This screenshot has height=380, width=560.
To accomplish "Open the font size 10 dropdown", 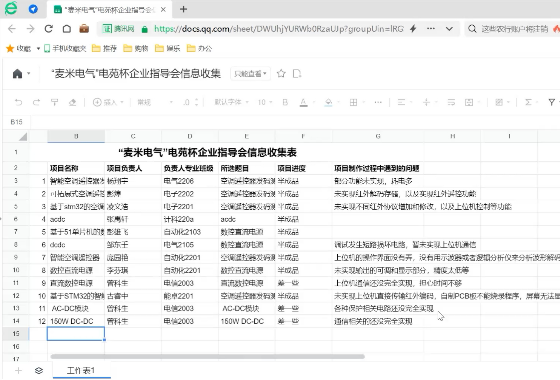I will (265, 102).
